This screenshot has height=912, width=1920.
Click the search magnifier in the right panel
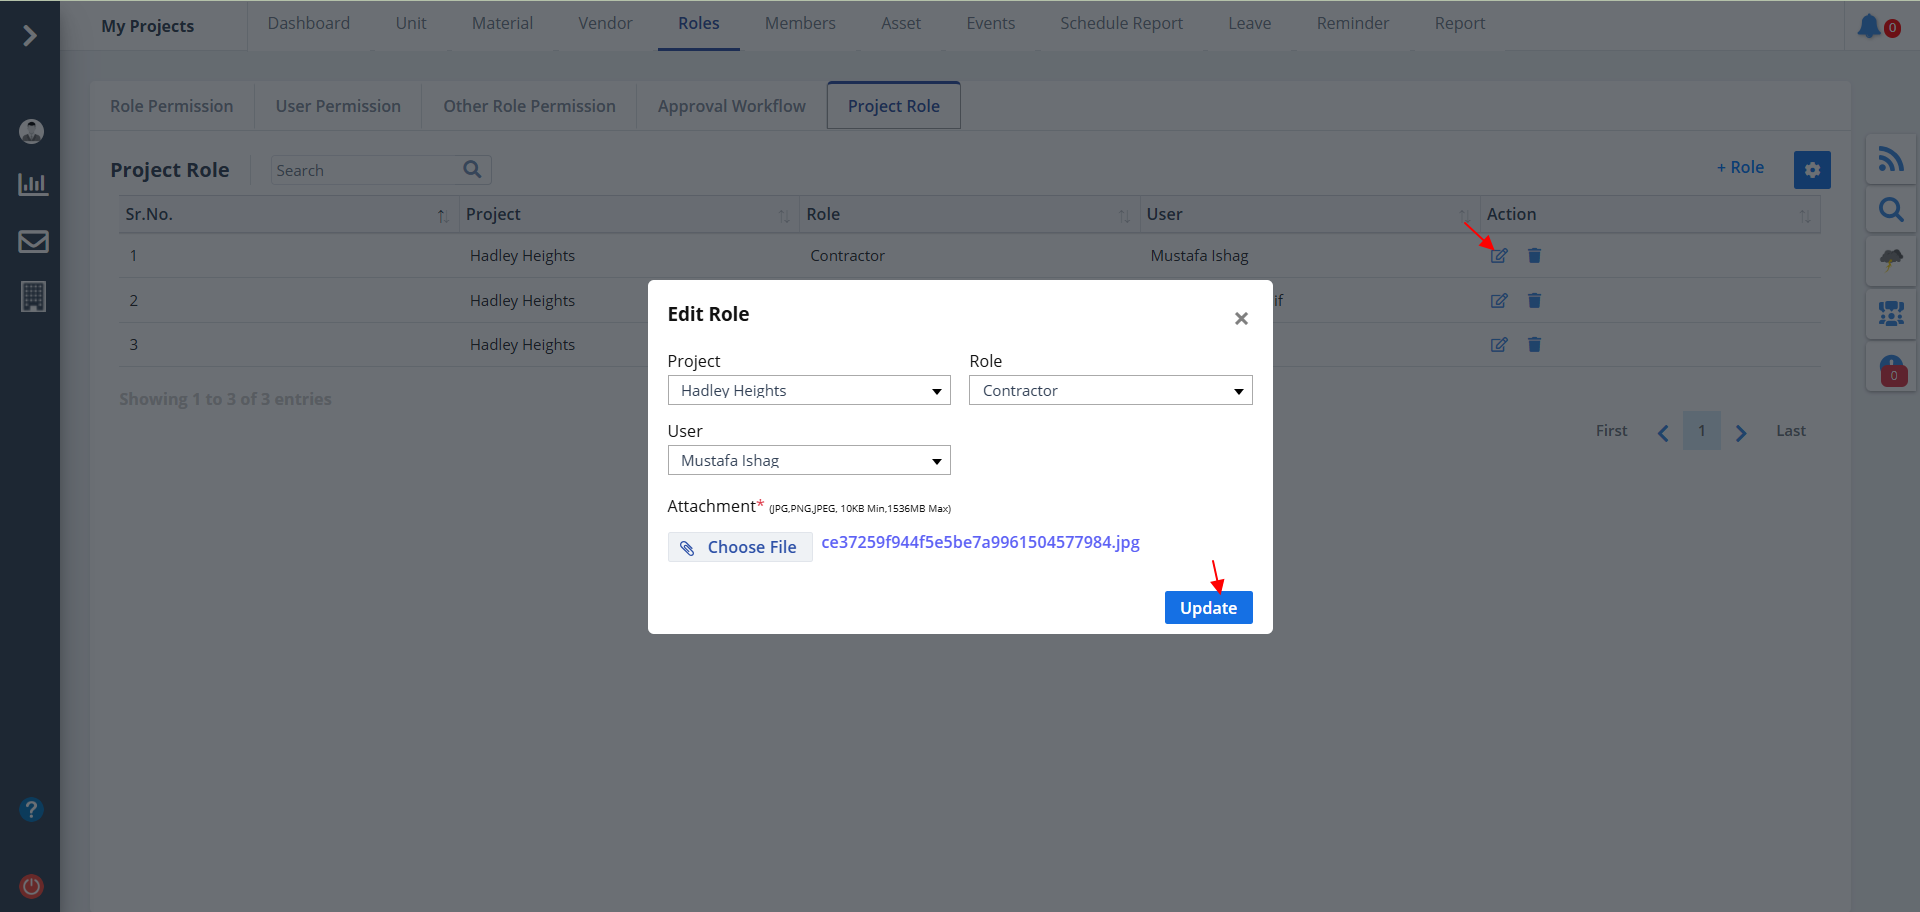tap(1890, 210)
